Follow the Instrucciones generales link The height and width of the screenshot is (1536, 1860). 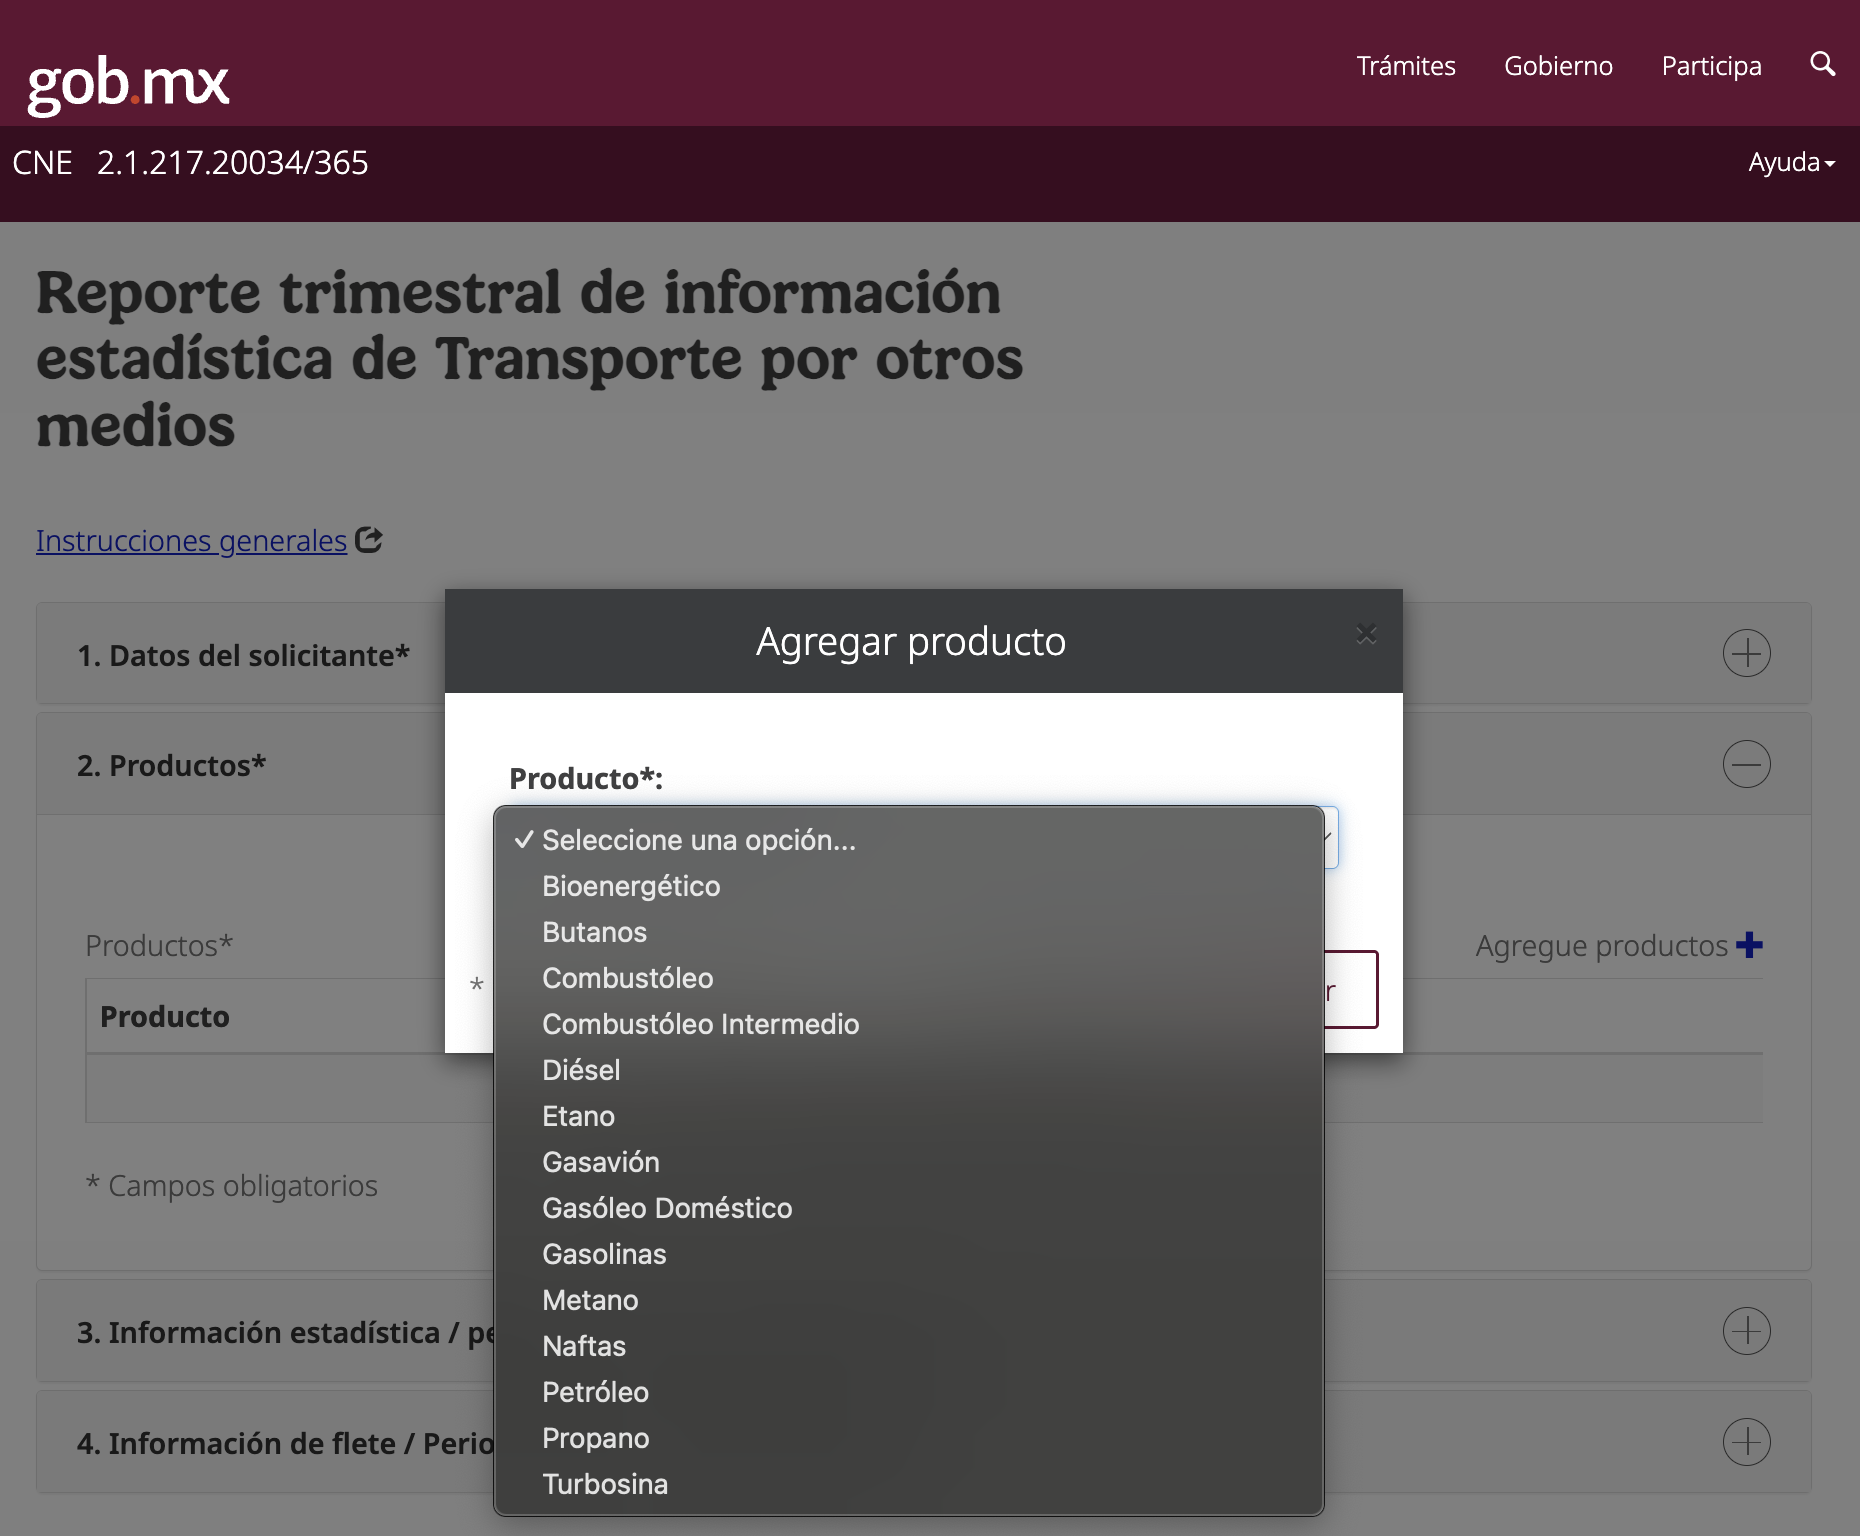coord(190,540)
